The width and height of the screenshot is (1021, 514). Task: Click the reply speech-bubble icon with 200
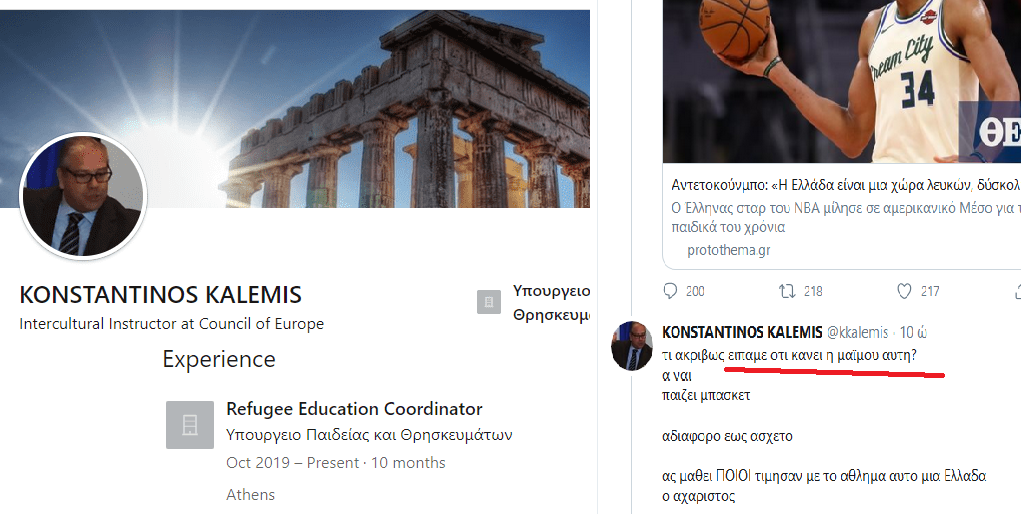tap(671, 291)
